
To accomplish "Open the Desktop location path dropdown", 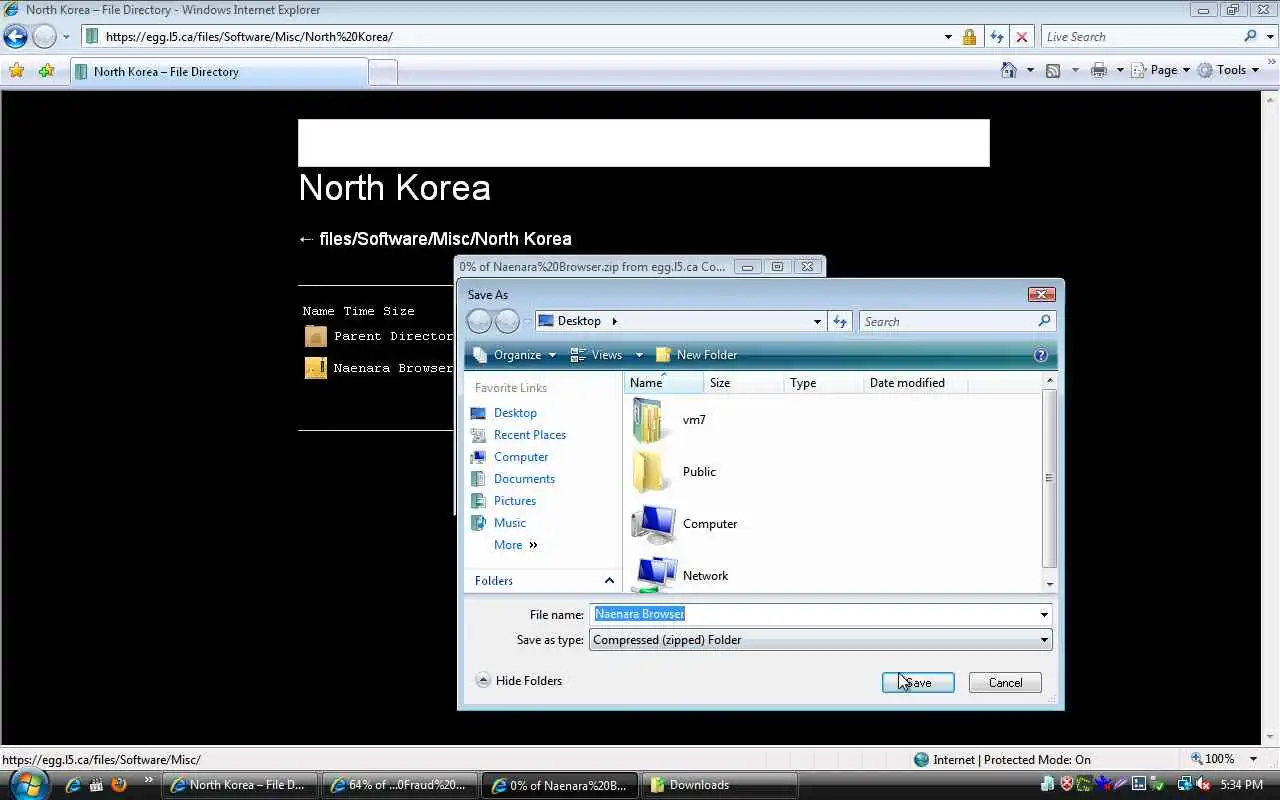I will pos(817,321).
